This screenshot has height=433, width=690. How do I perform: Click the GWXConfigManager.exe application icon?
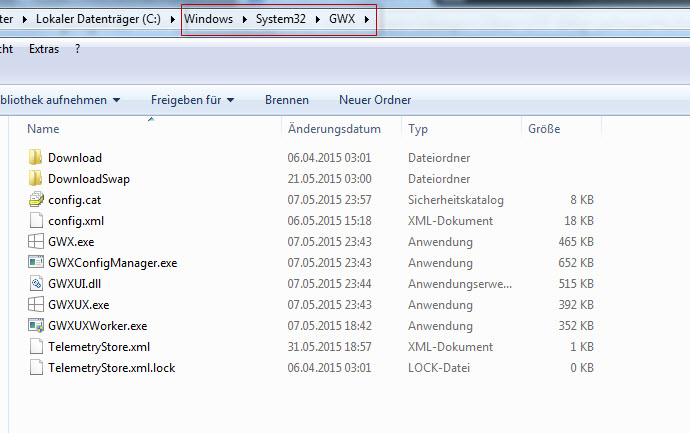click(x=36, y=262)
